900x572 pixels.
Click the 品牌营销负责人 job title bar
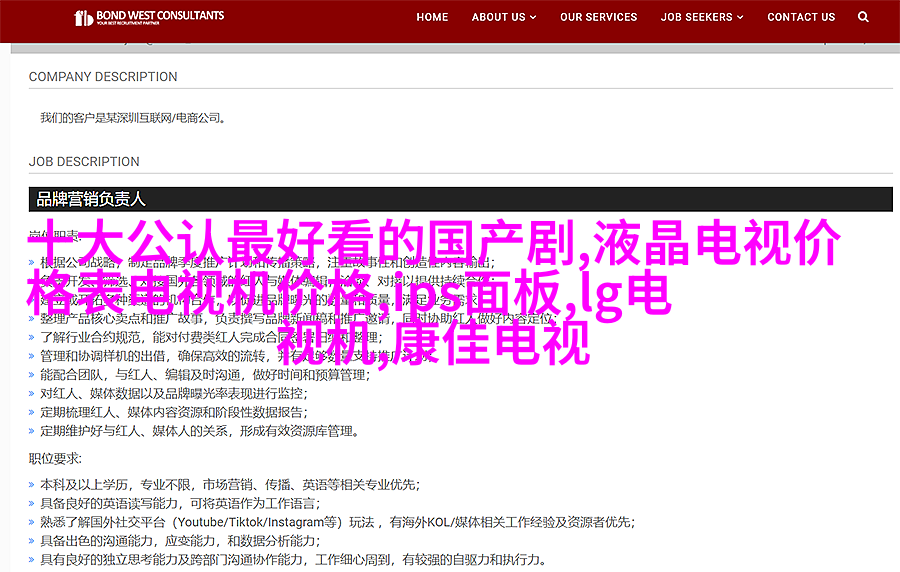tap(460, 199)
